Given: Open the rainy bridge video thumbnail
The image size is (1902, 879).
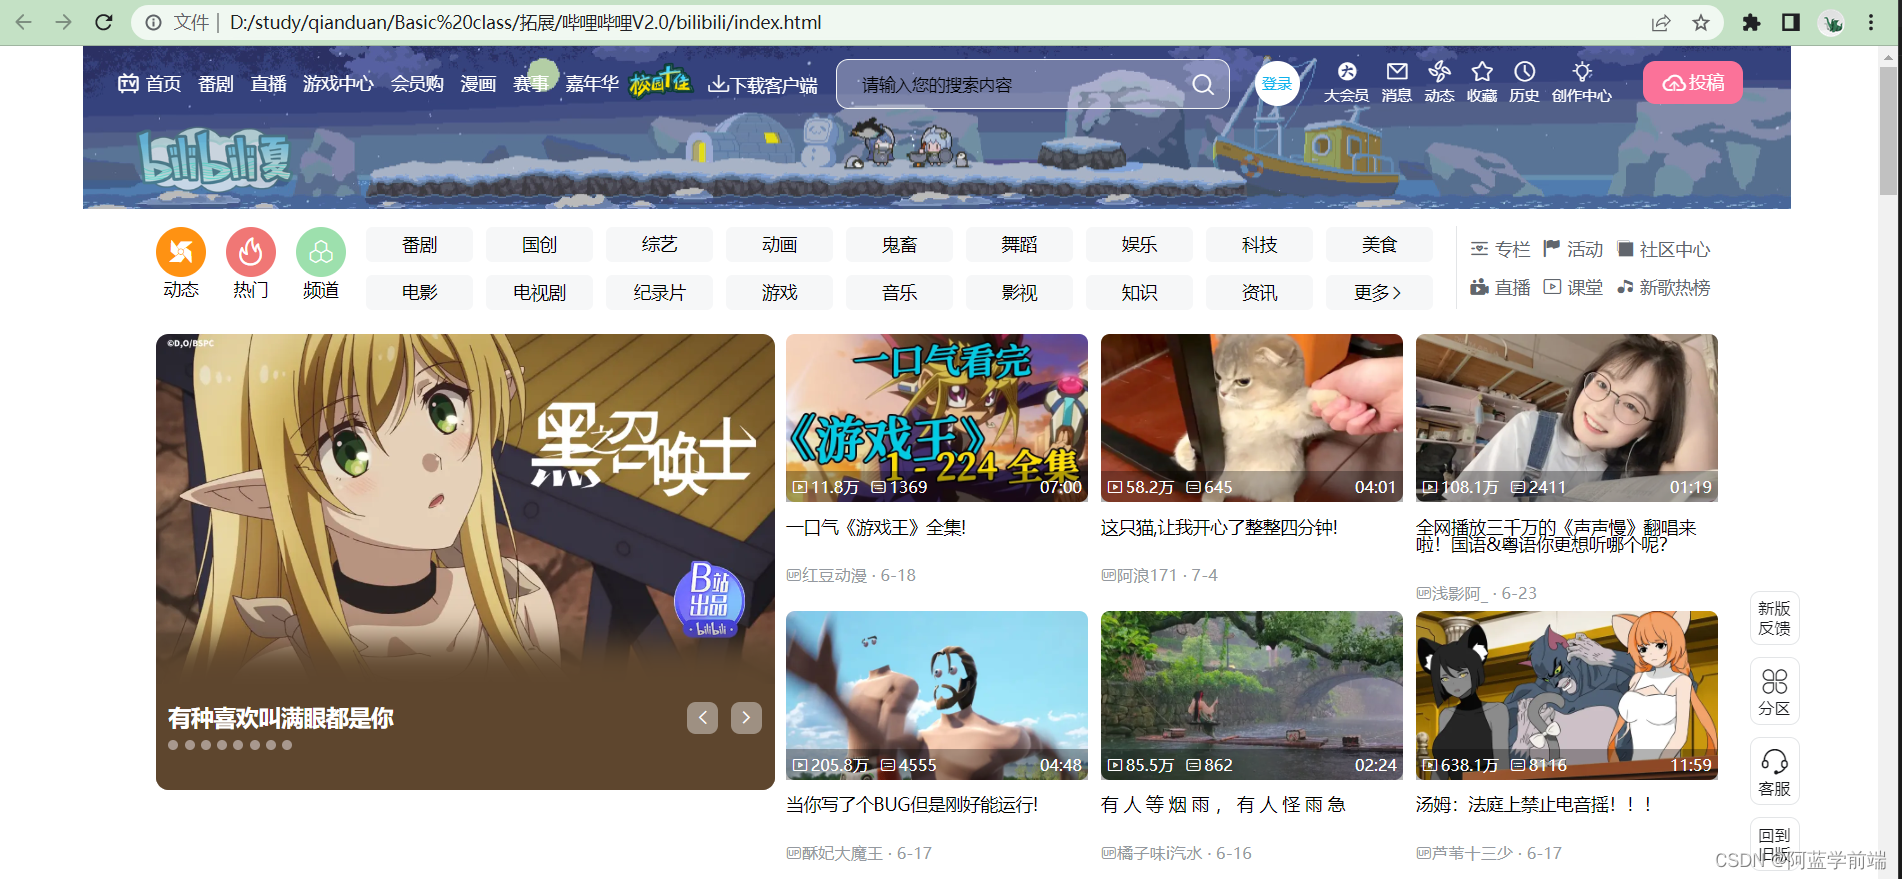Looking at the screenshot, I should pyautogui.click(x=1252, y=695).
